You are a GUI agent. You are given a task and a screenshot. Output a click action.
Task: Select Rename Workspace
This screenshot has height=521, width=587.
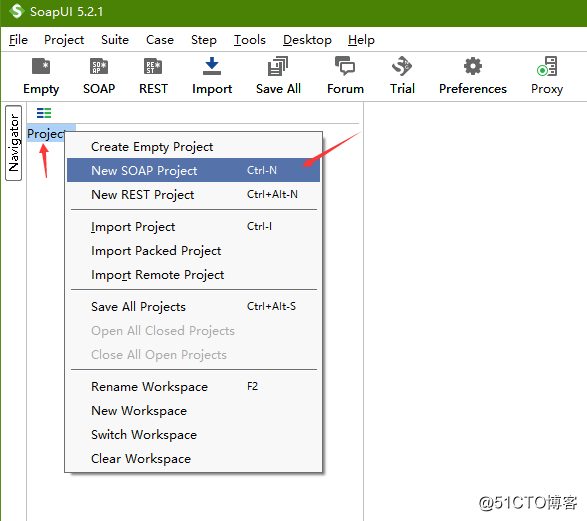point(193,387)
